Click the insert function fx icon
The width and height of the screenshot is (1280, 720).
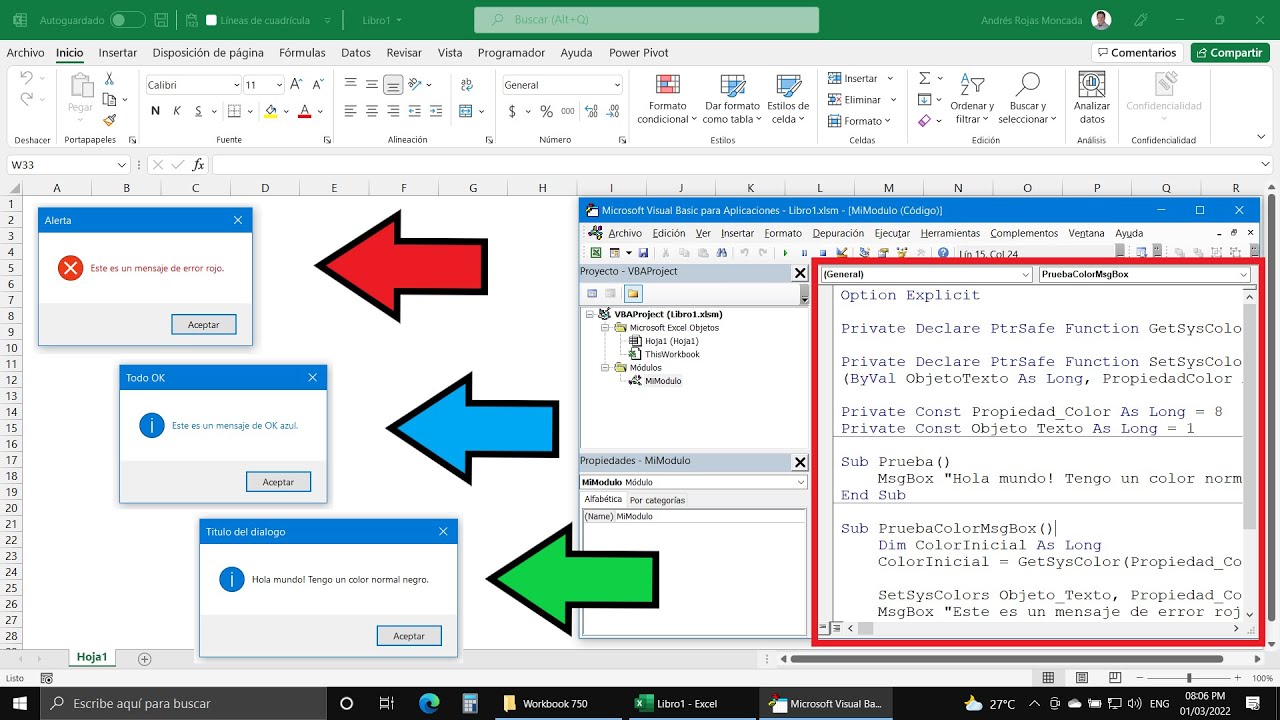[198, 165]
